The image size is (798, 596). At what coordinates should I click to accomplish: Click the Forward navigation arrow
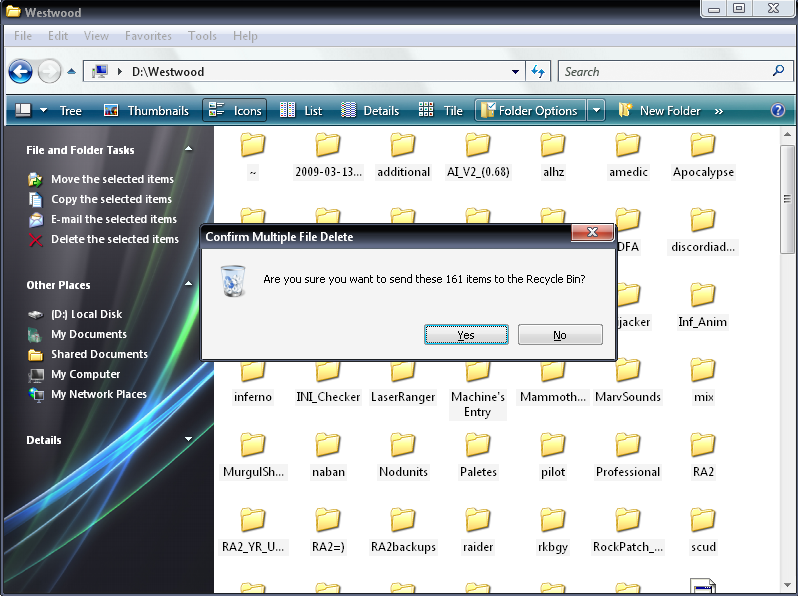(x=49, y=71)
